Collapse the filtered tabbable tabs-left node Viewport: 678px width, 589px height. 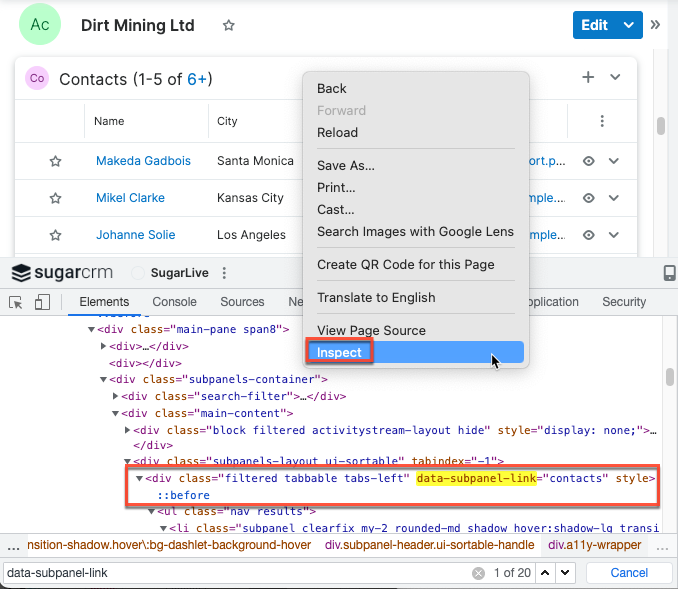(x=139, y=478)
